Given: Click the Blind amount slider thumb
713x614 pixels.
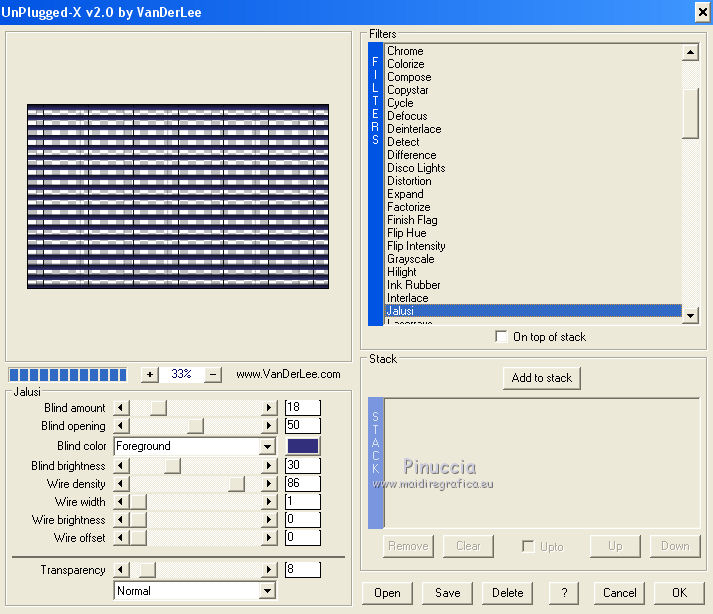Looking at the screenshot, I should pyautogui.click(x=158, y=408).
